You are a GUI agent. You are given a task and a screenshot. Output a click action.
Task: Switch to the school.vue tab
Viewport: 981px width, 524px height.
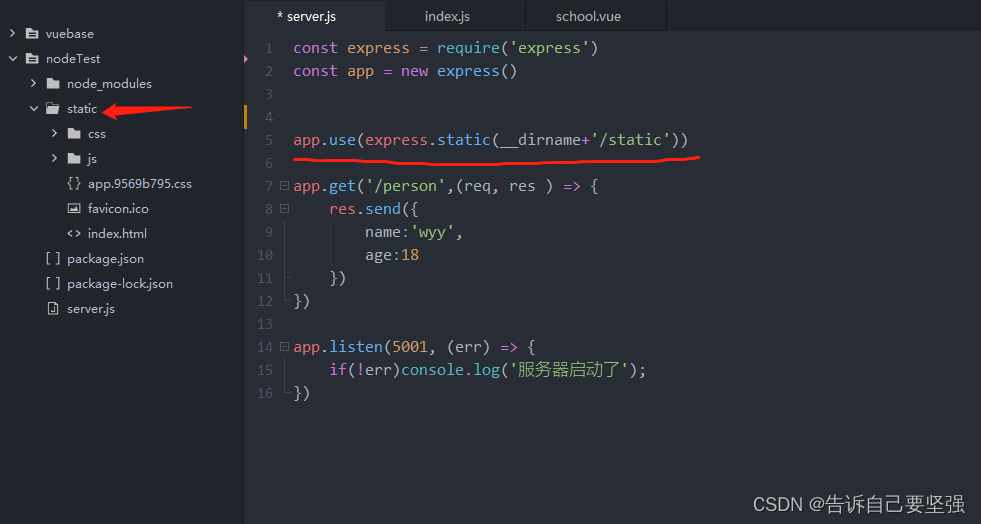coord(596,16)
